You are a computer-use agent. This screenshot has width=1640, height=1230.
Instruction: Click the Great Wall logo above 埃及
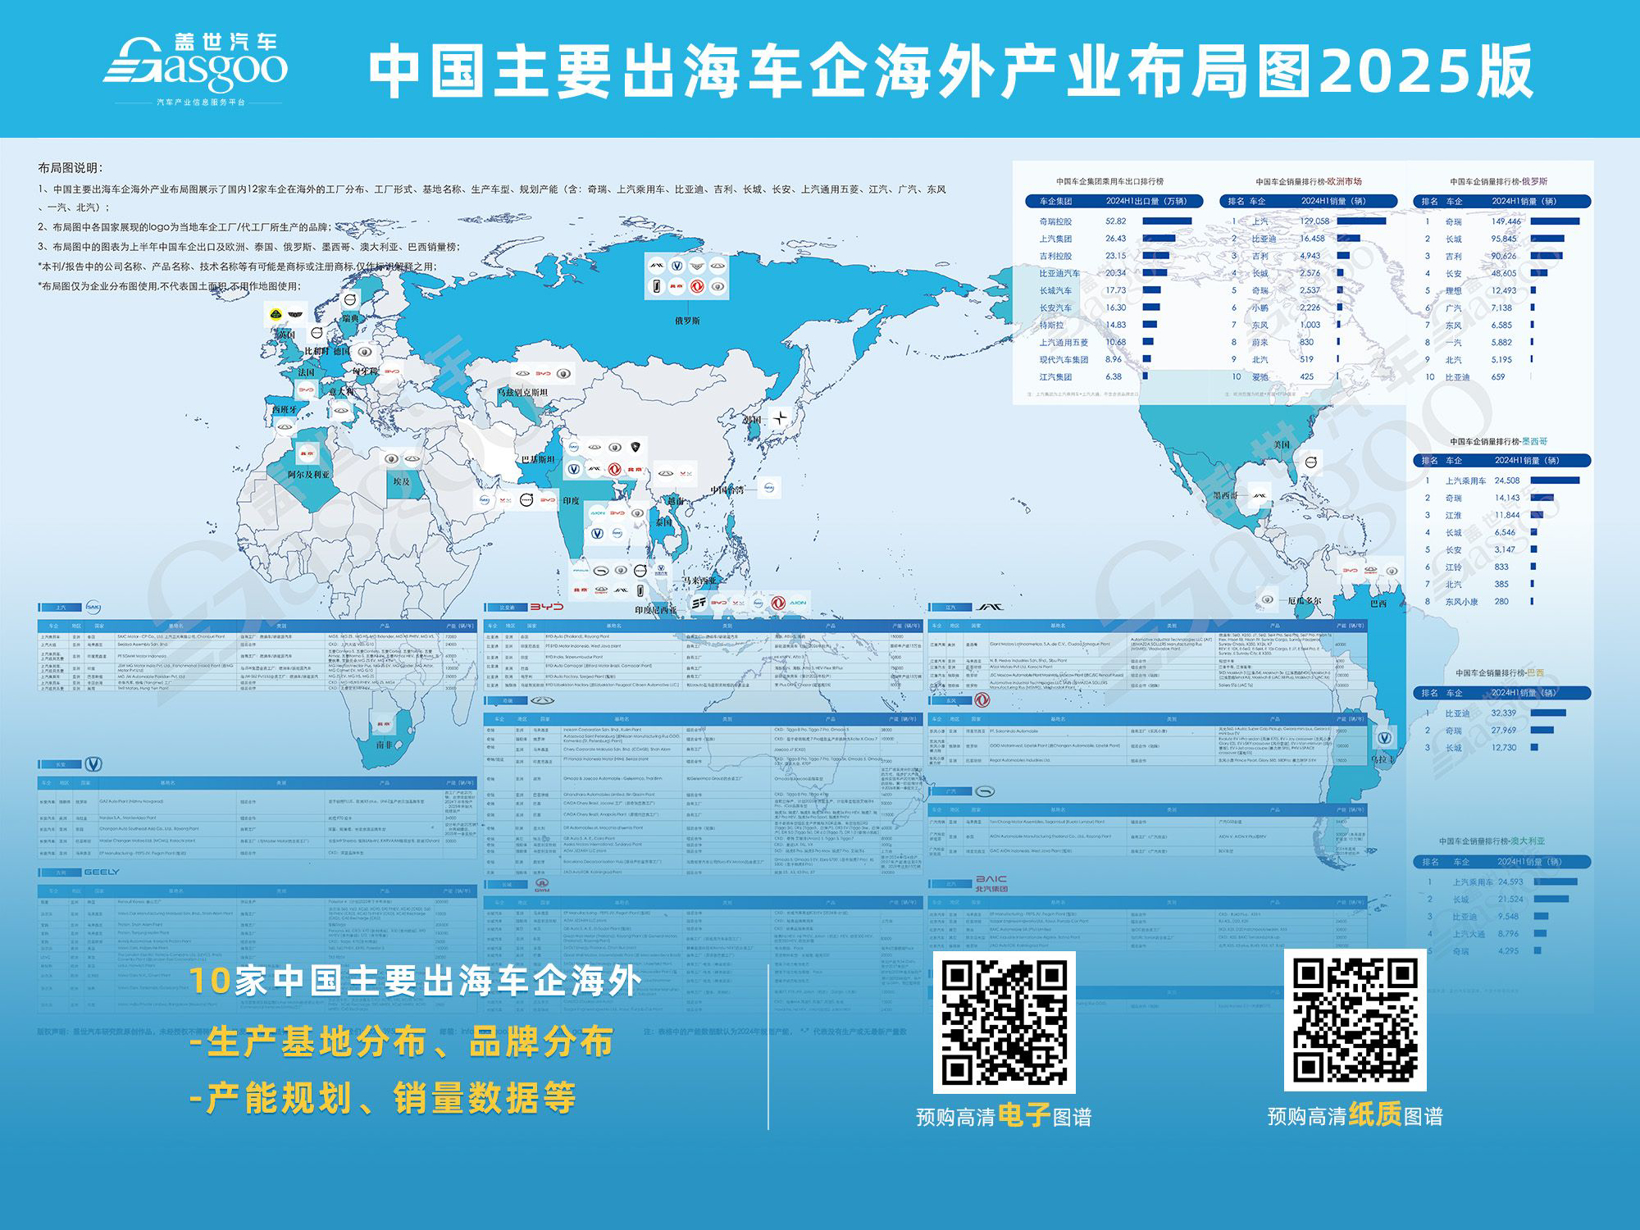click(391, 459)
